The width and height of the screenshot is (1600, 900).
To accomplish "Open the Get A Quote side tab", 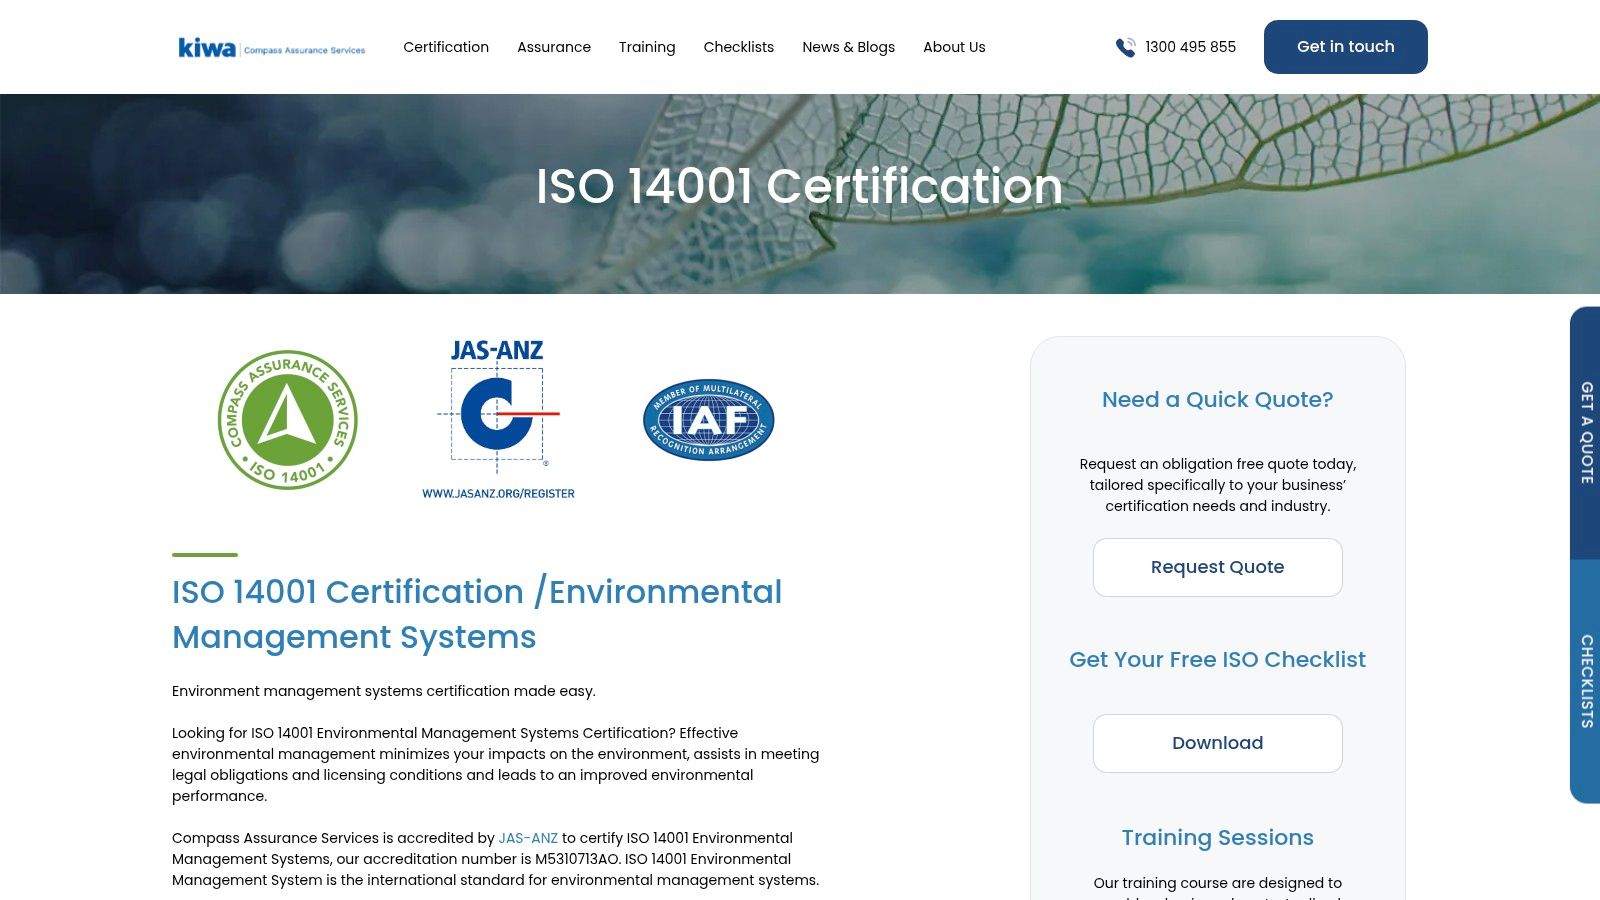I will [x=1585, y=433].
